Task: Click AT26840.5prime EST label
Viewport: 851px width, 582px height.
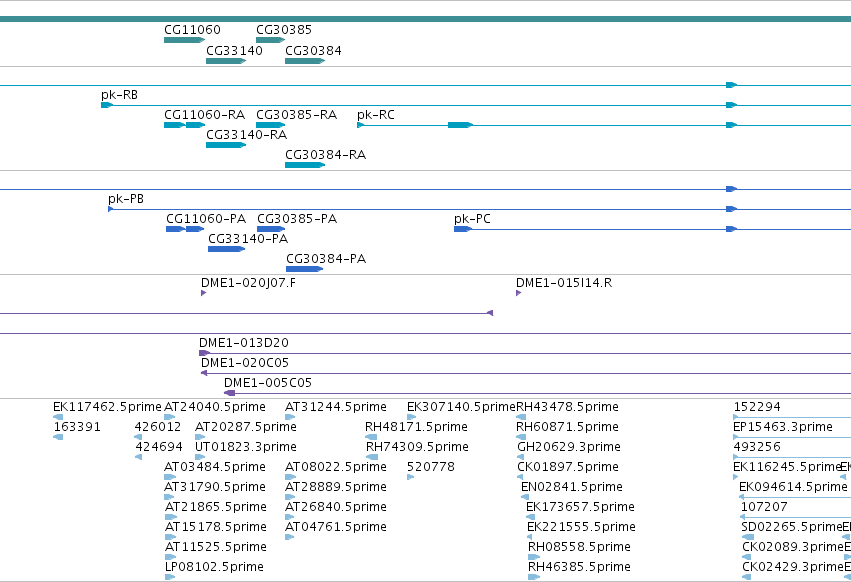Action: (x=336, y=507)
